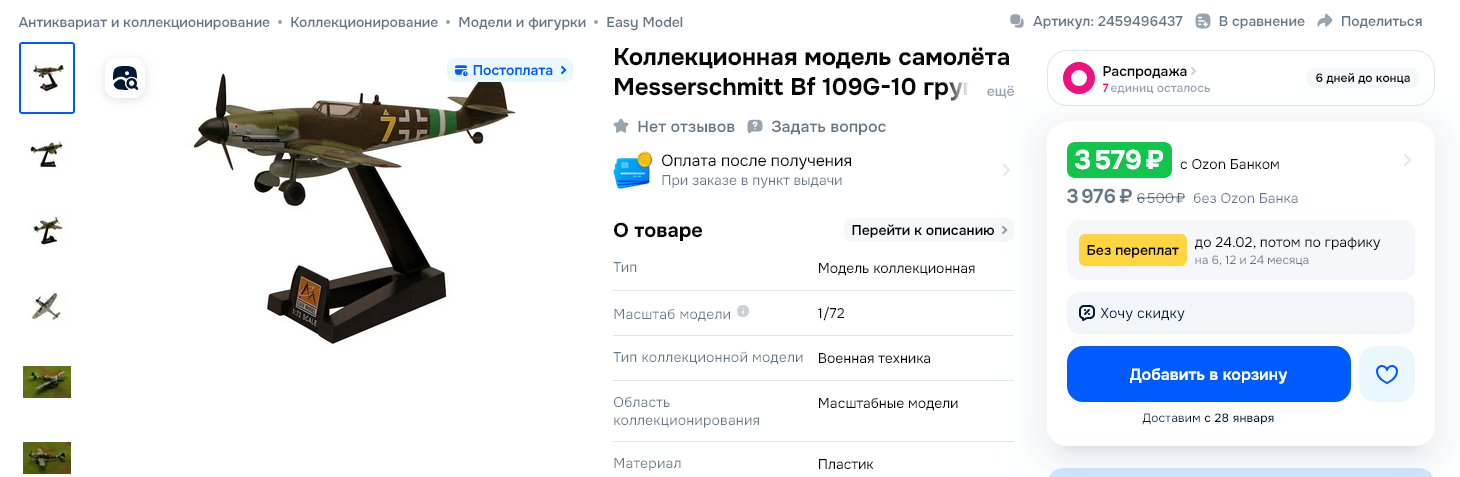
Task: Click the Задать вопрос chat icon
Action: [x=755, y=126]
